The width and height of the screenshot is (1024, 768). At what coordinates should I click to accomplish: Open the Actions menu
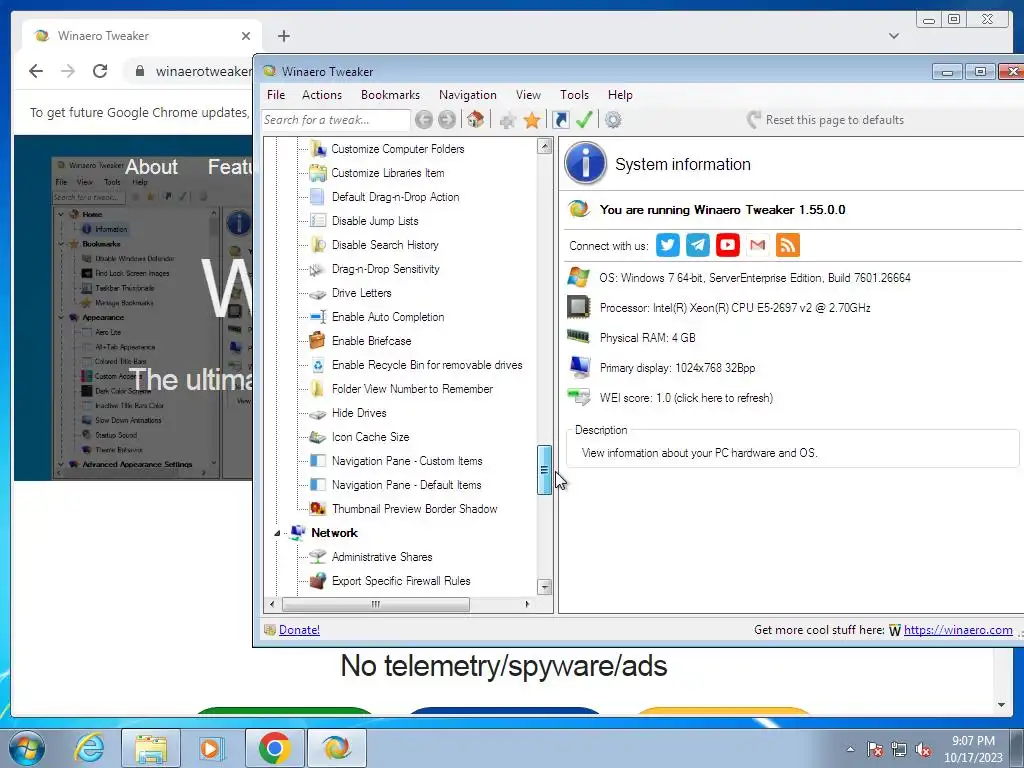(x=322, y=95)
